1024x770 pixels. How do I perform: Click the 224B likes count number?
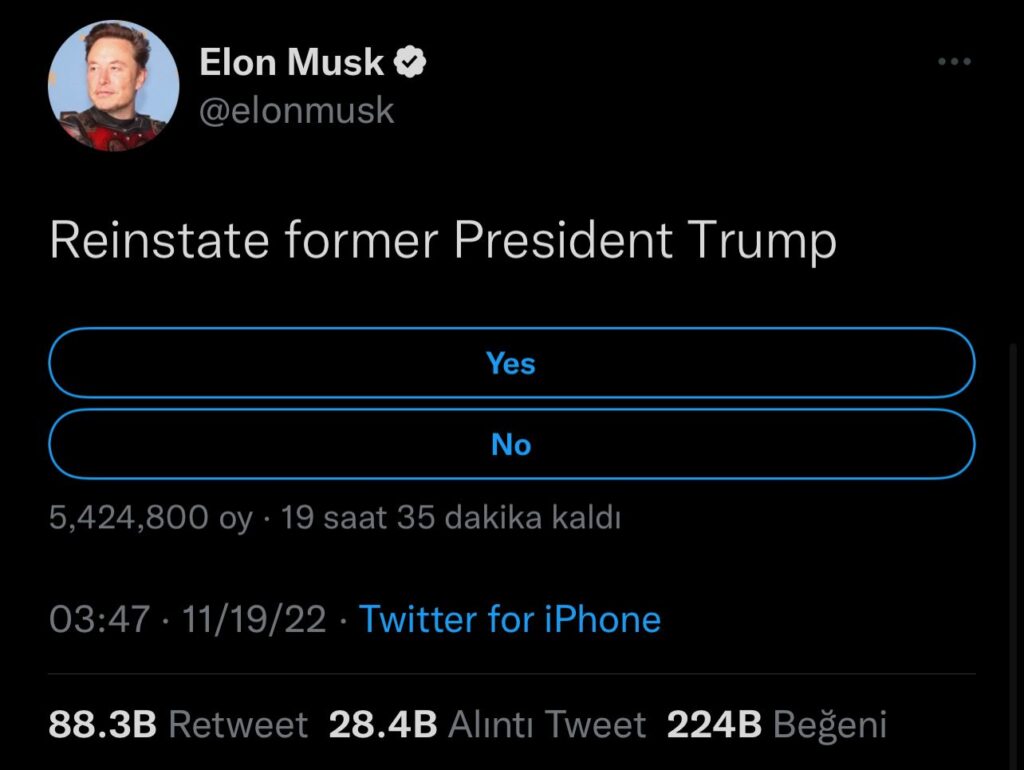click(715, 724)
